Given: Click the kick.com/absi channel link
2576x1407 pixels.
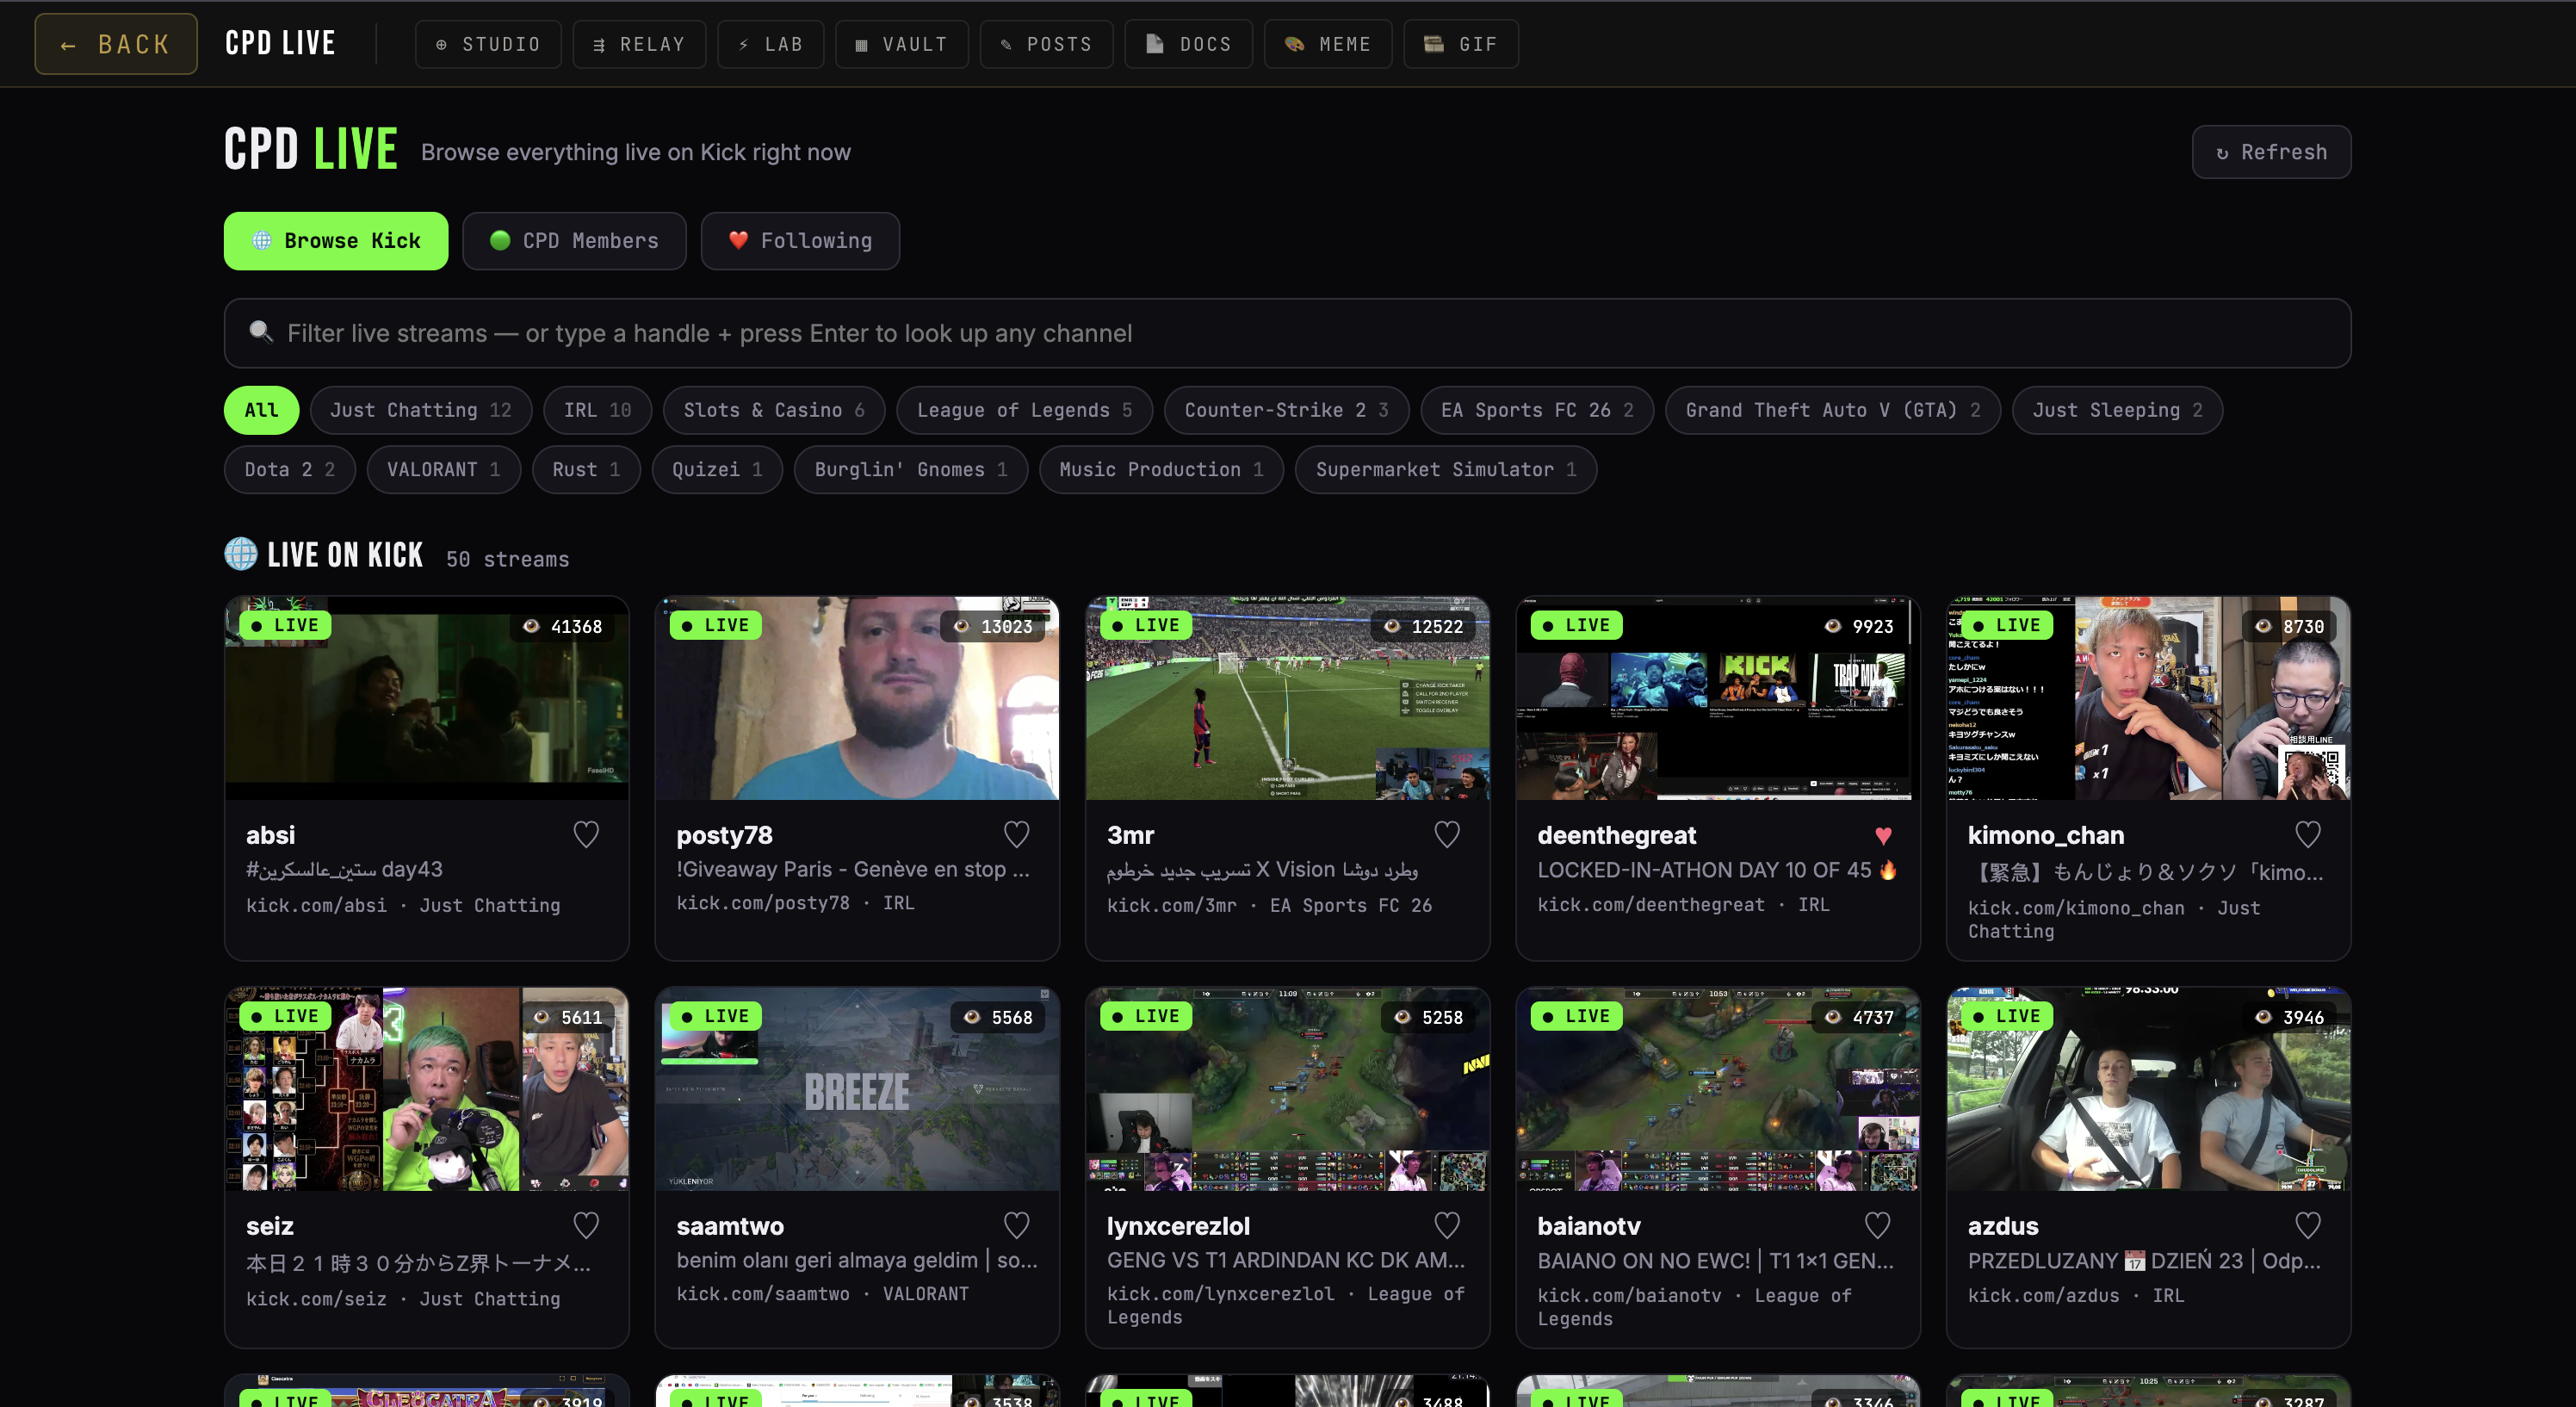Looking at the screenshot, I should point(316,905).
